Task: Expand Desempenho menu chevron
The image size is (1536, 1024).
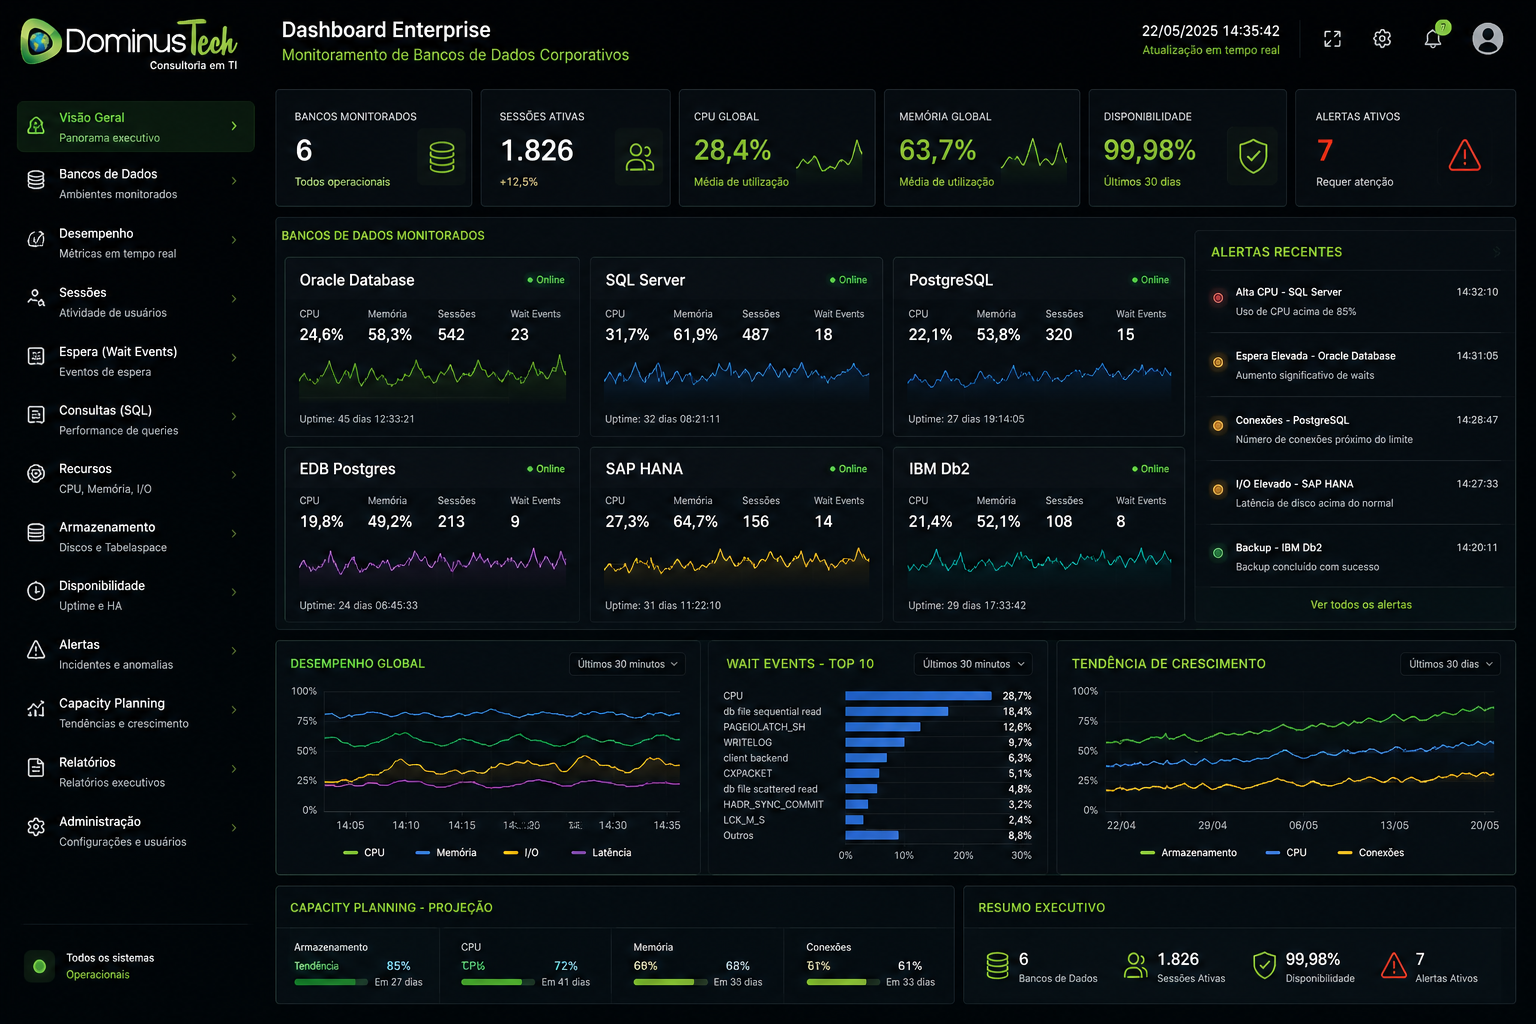Action: point(234,240)
